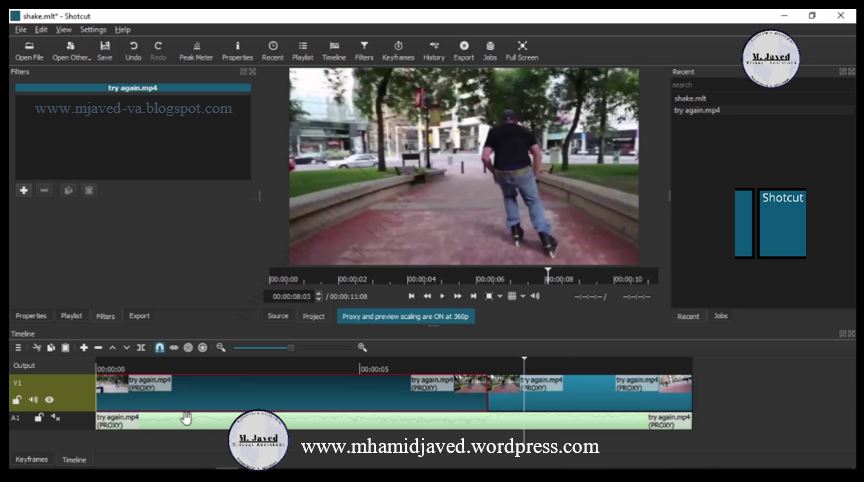
Task: Add a filter with the plus button
Action: tap(24, 190)
